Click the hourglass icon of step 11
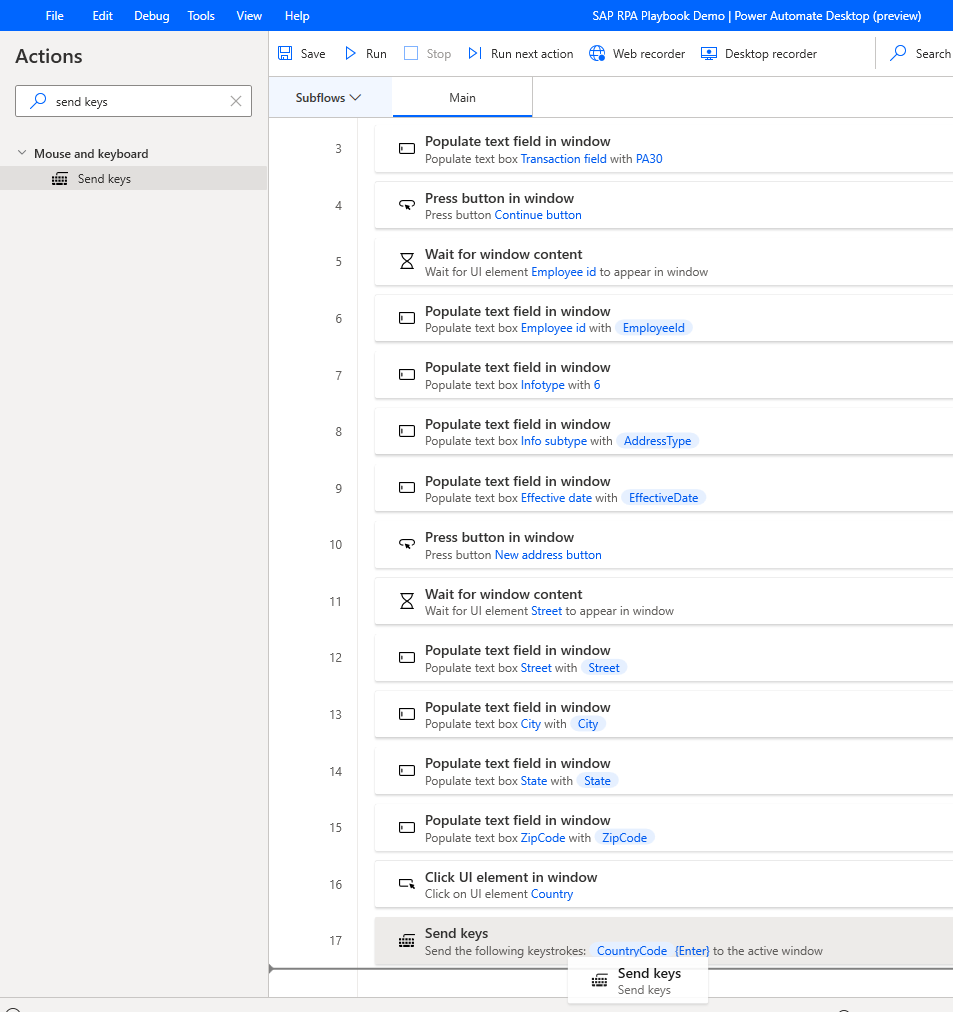953x1012 pixels. 407,602
